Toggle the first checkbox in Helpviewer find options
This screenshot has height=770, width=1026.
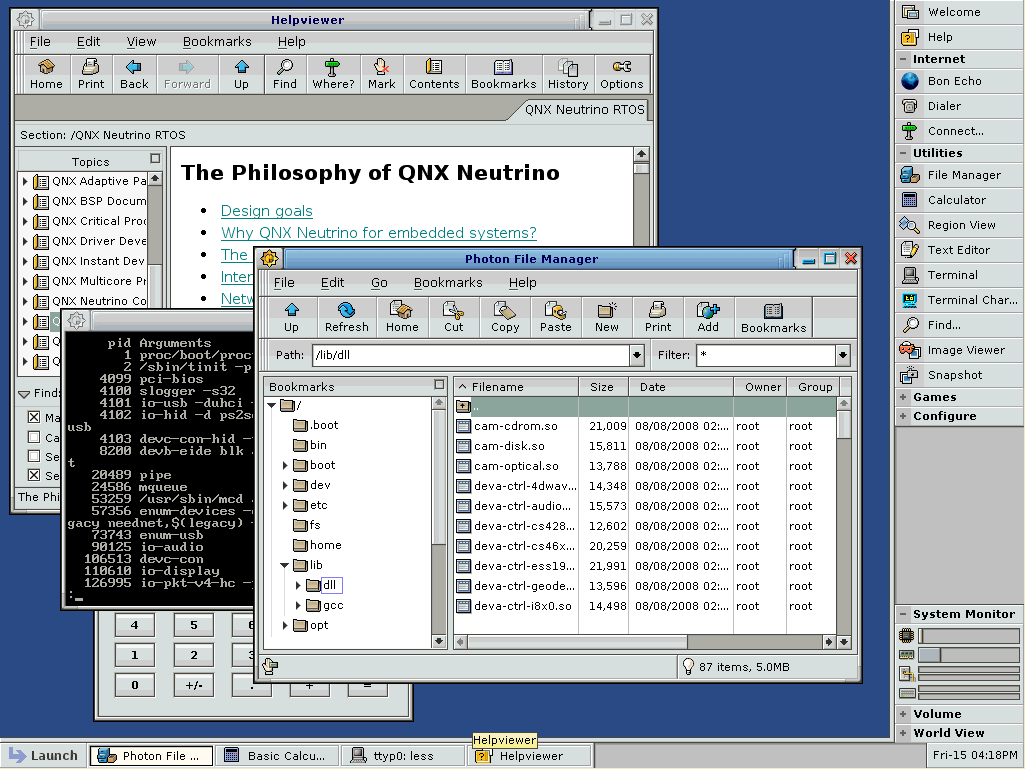click(x=33, y=417)
